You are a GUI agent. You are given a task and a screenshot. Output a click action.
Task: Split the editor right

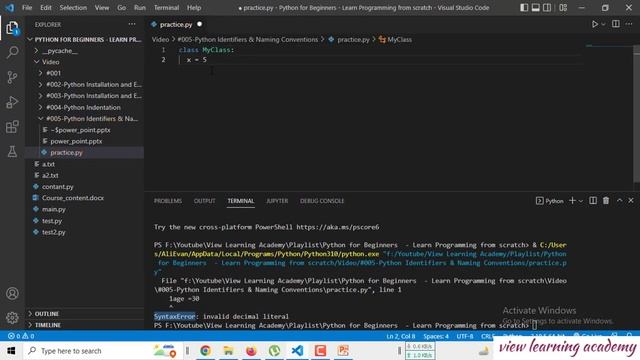(616, 24)
